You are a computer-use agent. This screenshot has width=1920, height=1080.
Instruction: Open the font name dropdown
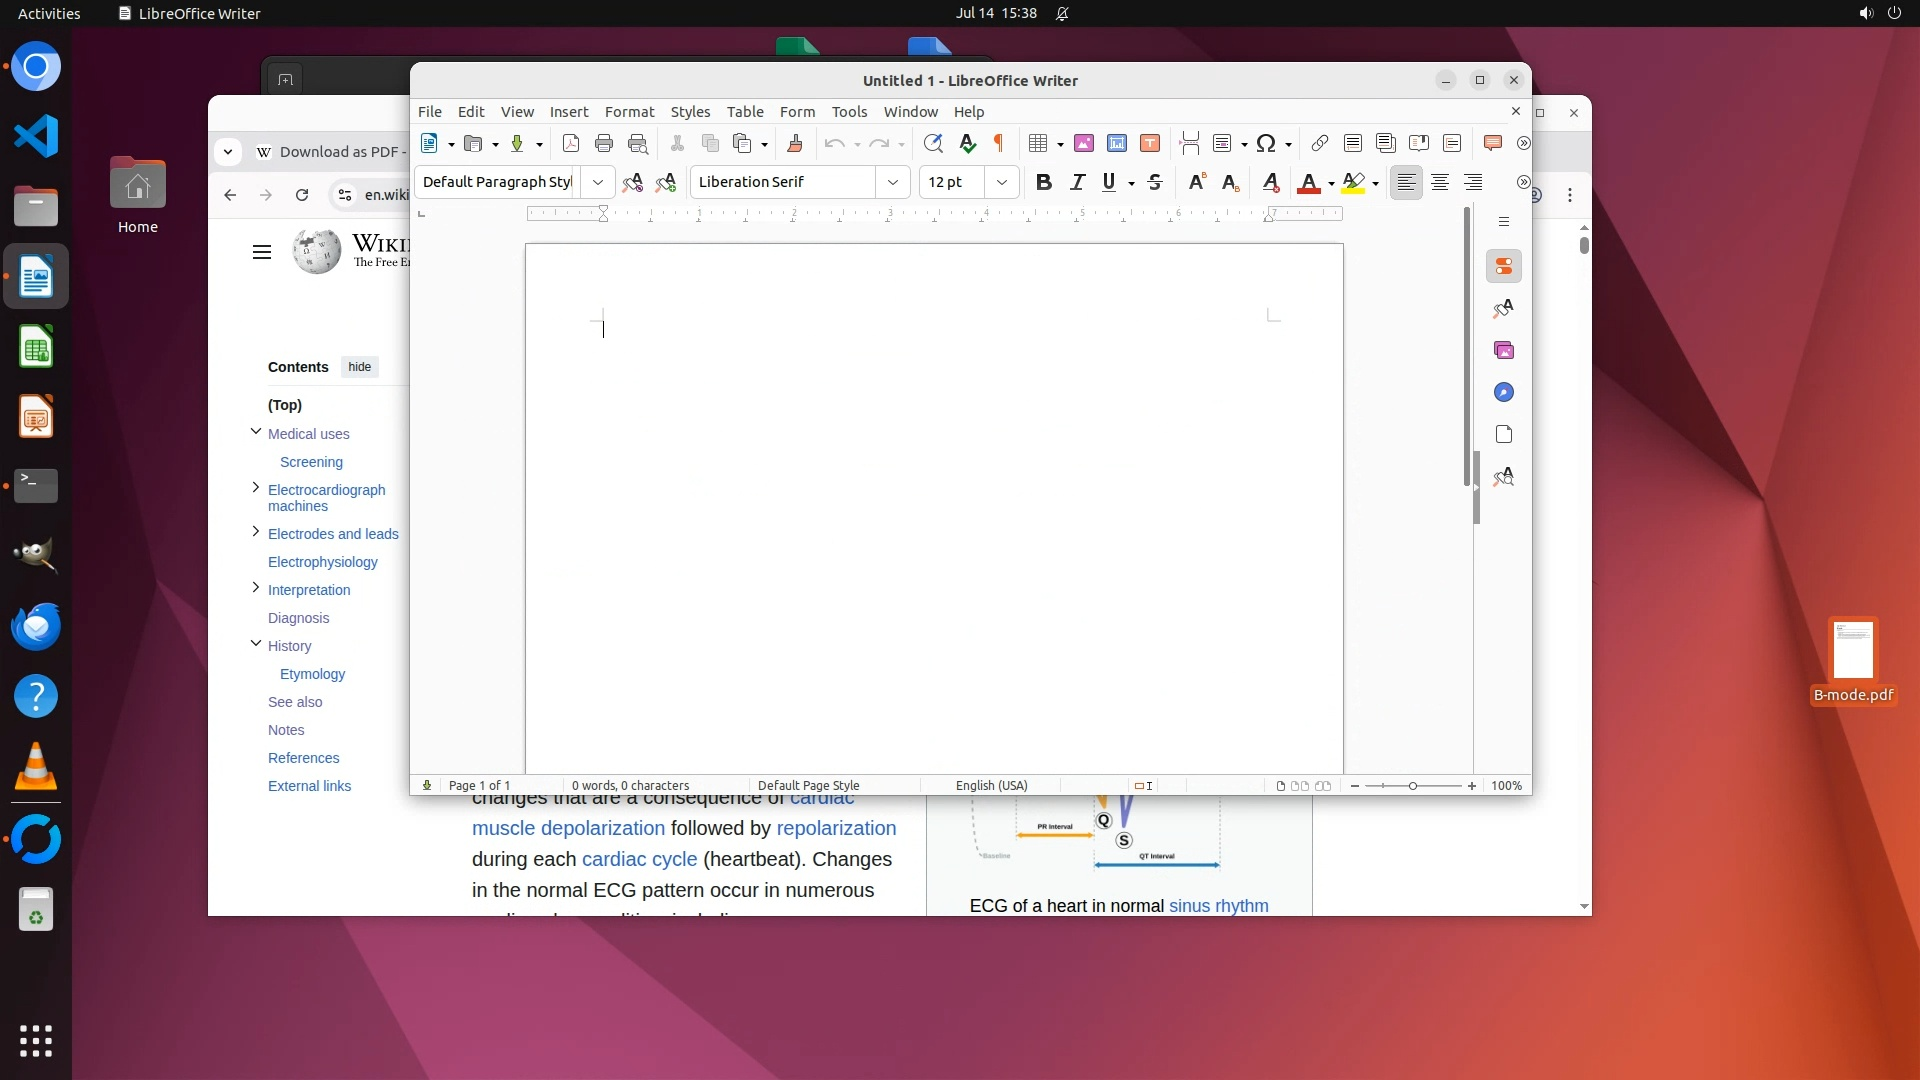click(x=893, y=182)
